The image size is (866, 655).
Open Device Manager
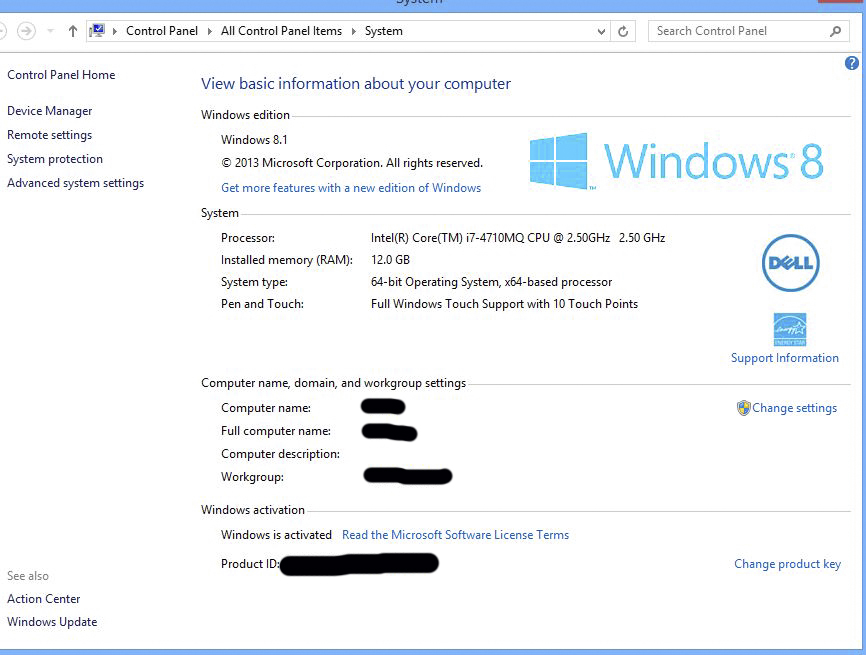(x=50, y=111)
